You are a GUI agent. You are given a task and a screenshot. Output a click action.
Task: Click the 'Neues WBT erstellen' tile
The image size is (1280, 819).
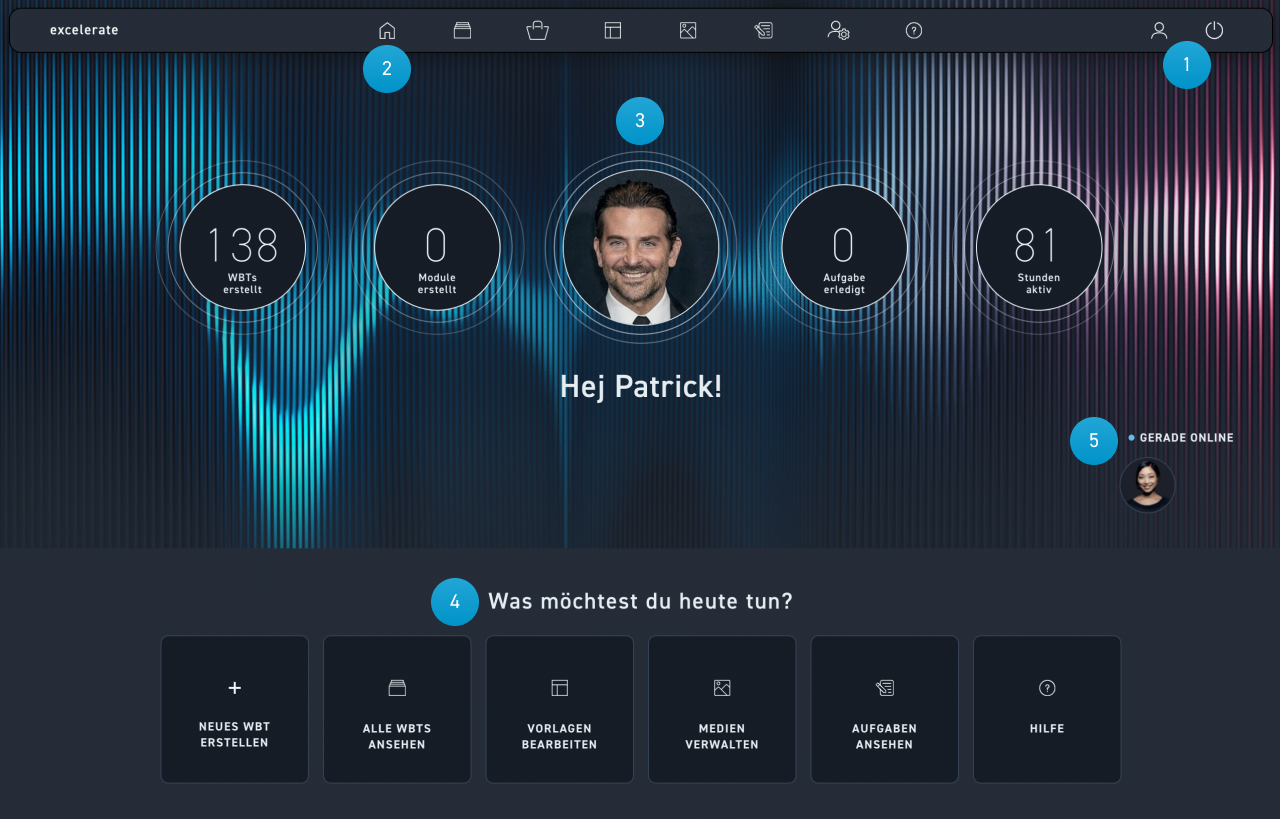pyautogui.click(x=235, y=709)
